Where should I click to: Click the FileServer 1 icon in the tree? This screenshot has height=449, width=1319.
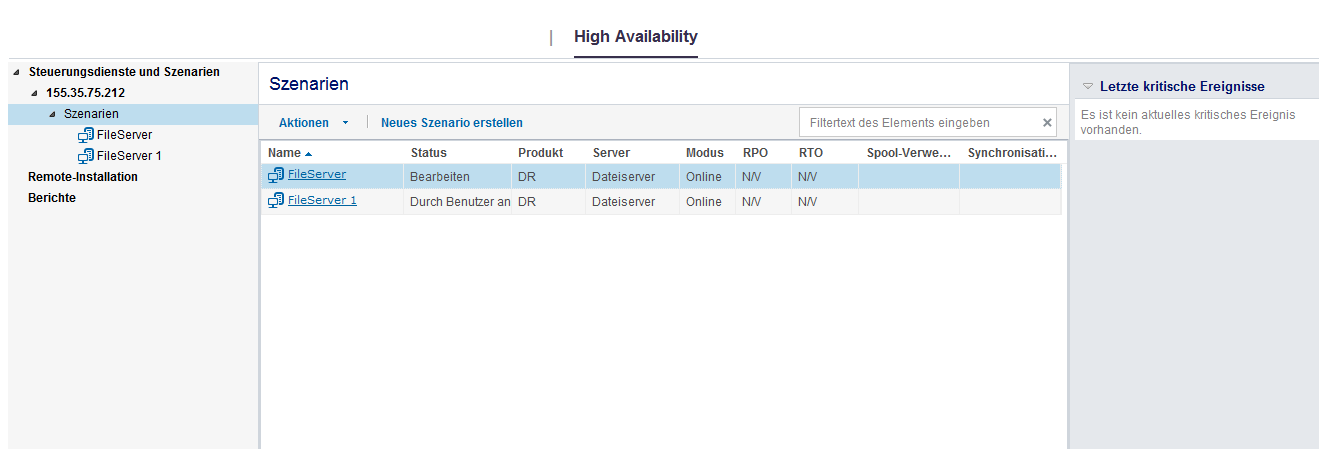85,156
